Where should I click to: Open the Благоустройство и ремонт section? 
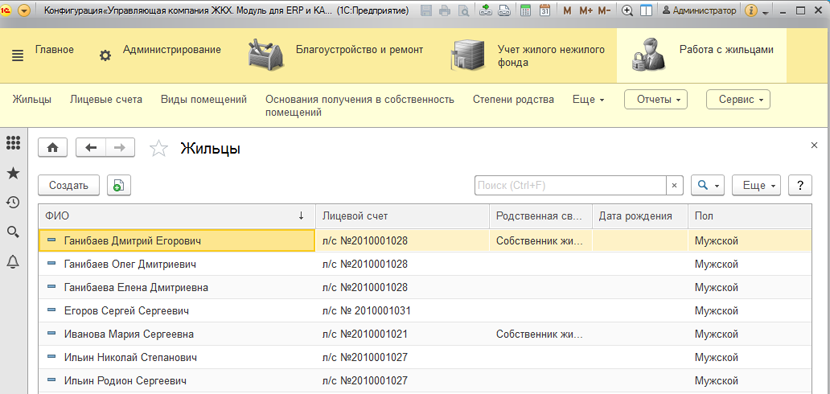[359, 50]
